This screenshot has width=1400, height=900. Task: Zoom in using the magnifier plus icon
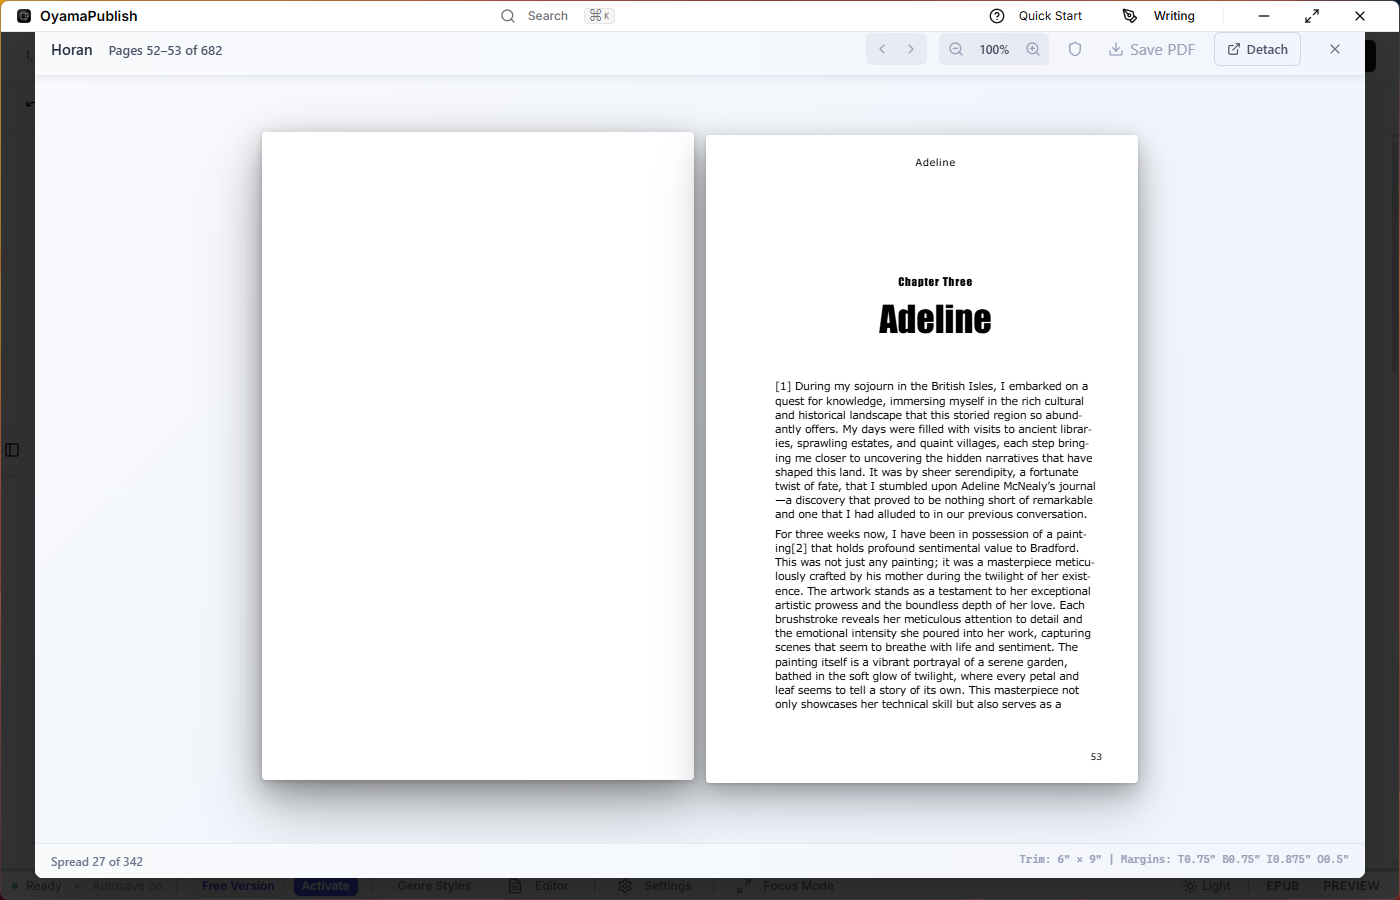[1033, 48]
